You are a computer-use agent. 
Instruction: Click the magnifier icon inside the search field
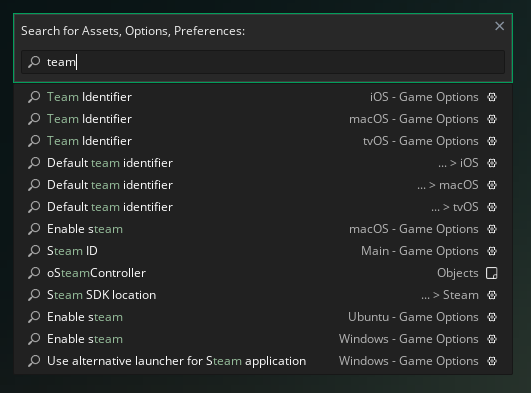(34, 62)
